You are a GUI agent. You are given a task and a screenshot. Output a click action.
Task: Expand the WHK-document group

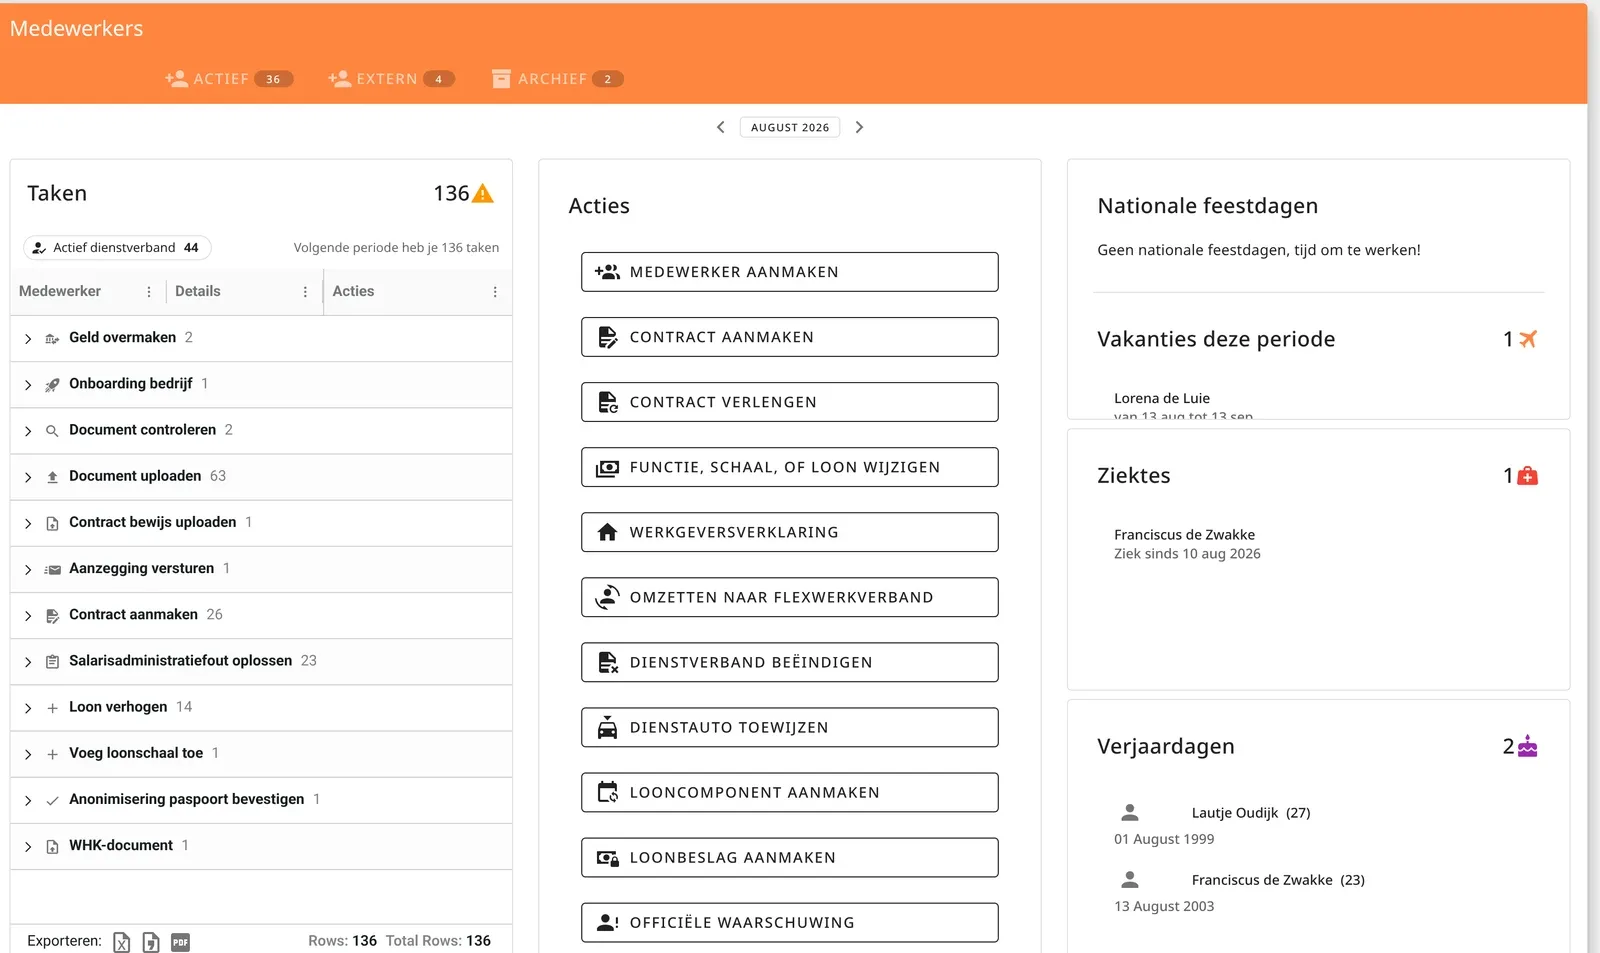point(28,846)
